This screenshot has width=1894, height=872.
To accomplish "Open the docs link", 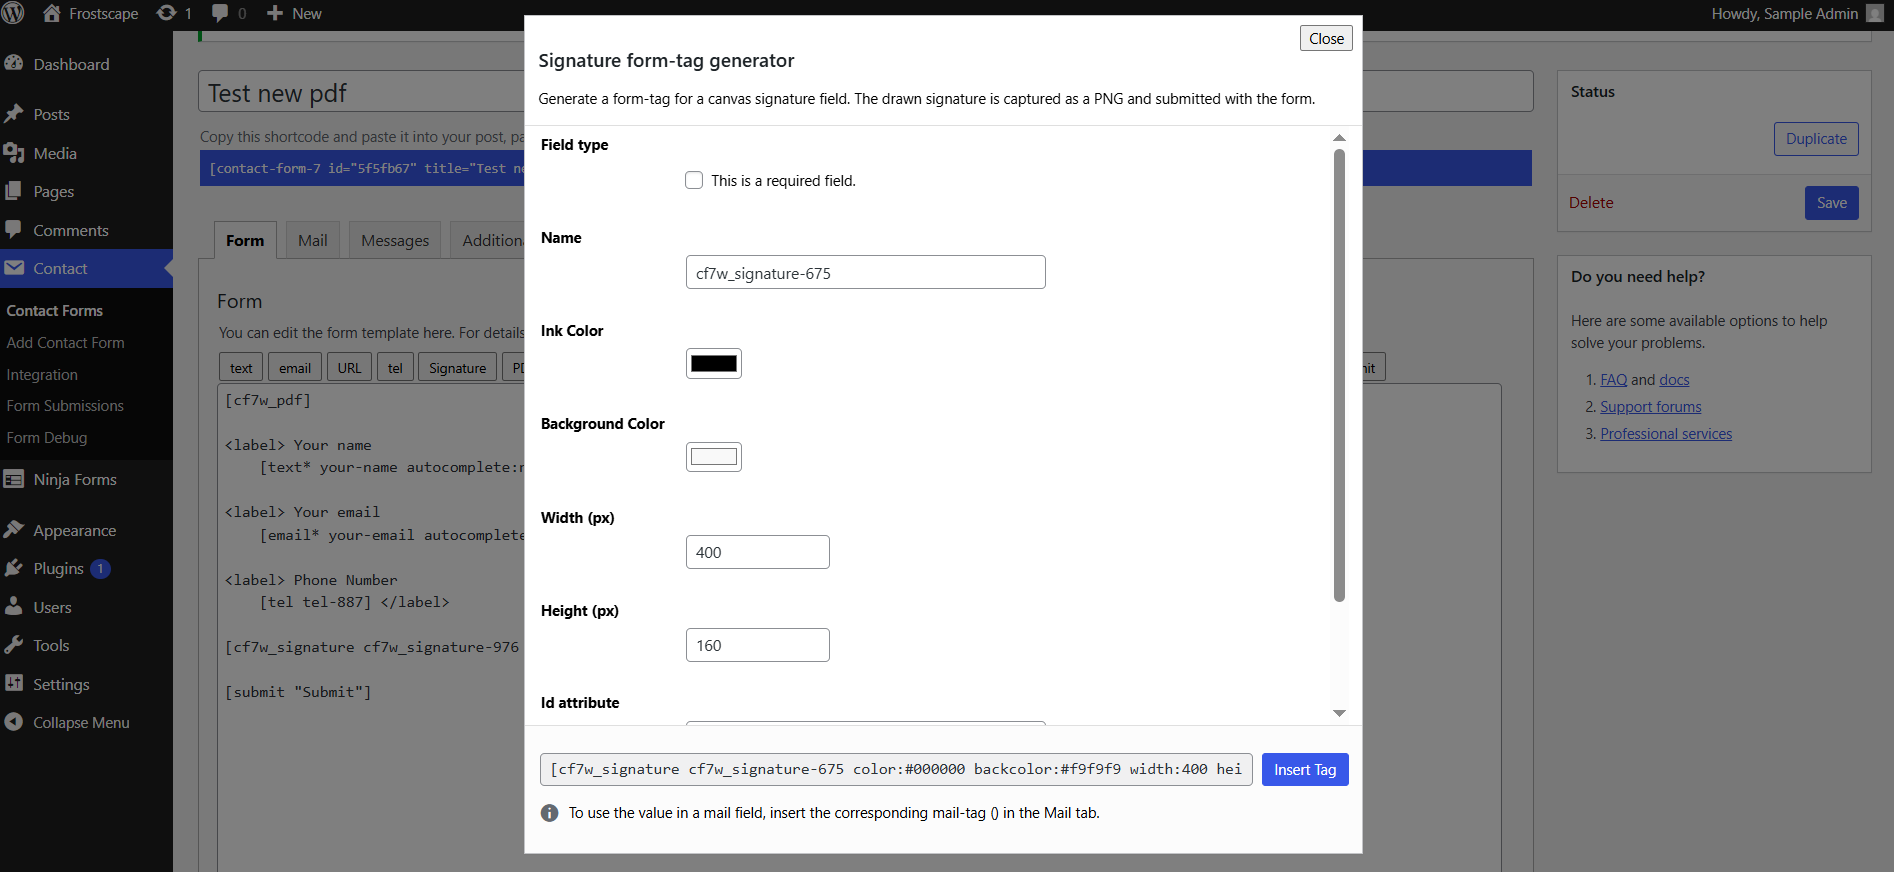I will pyautogui.click(x=1674, y=380).
